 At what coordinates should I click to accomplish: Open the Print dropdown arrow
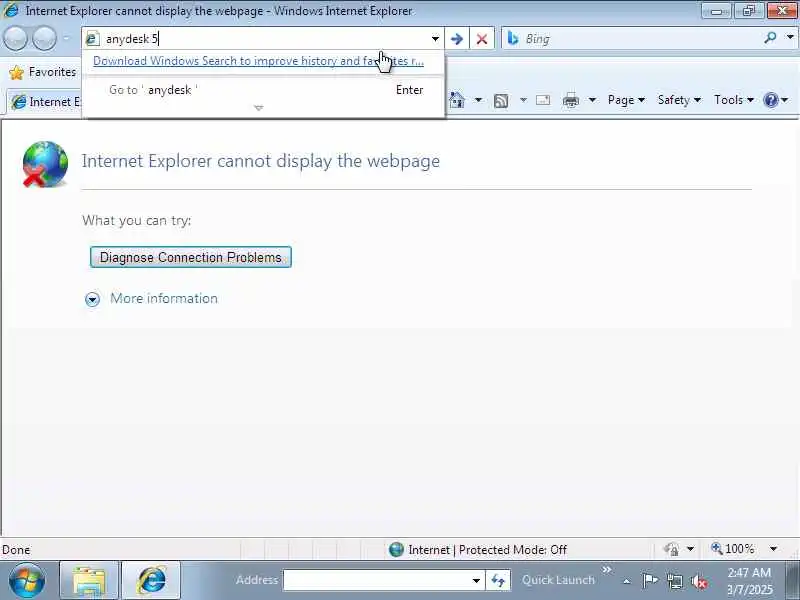(592, 100)
